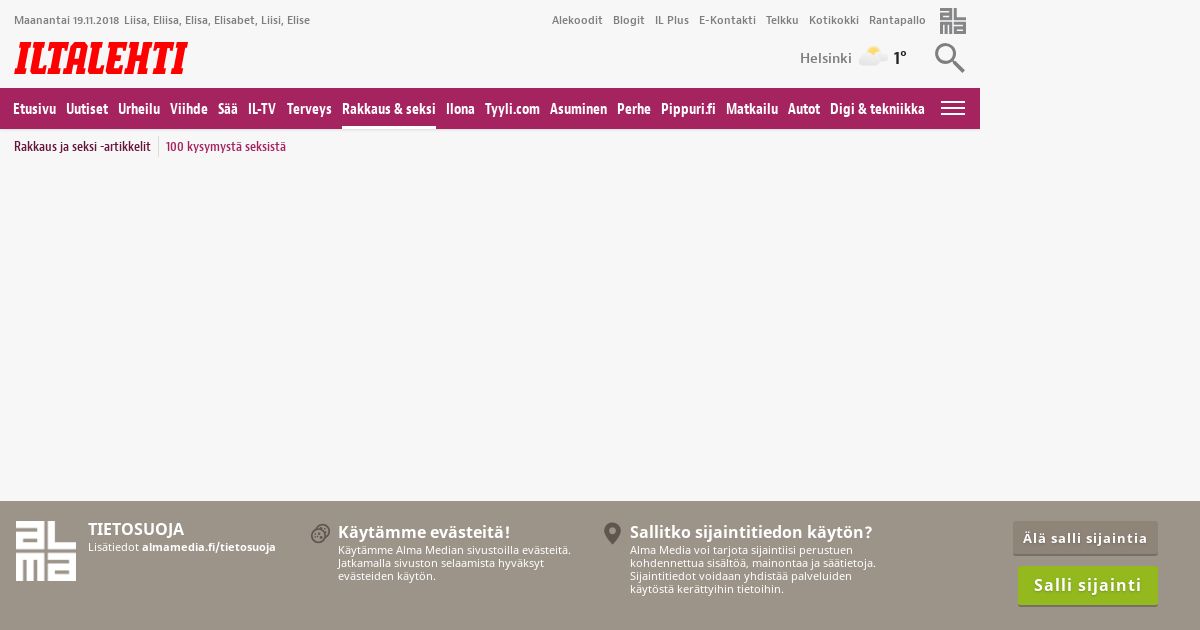Click the Alma logo in top bar
The width and height of the screenshot is (1200, 630).
(x=953, y=21)
